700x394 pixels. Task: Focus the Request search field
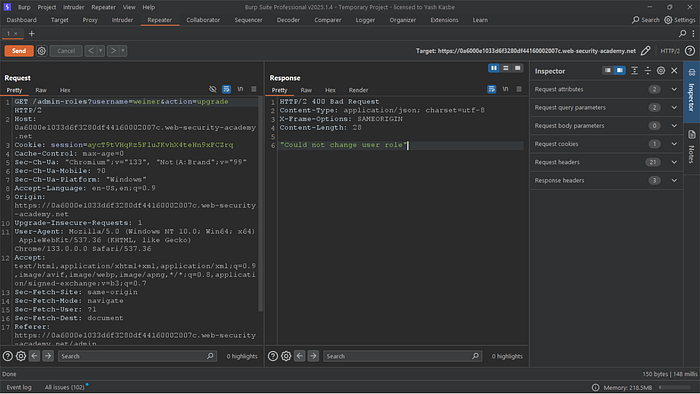tap(137, 356)
